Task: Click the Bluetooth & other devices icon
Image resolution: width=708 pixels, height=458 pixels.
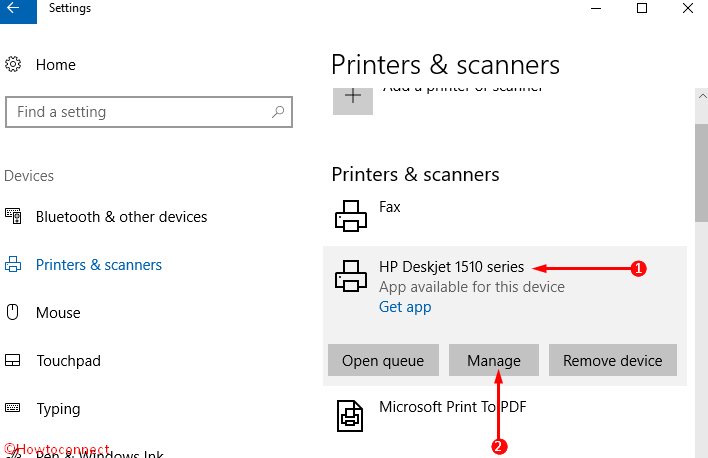Action: point(13,216)
